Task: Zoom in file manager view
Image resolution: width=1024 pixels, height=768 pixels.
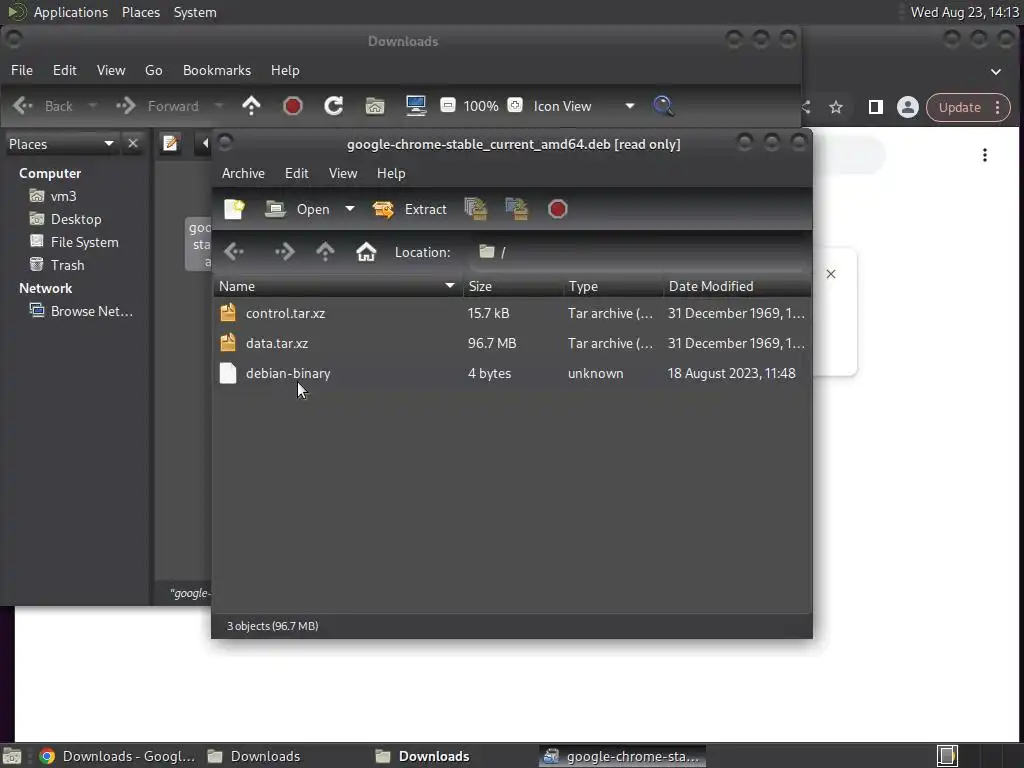Action: tap(515, 105)
